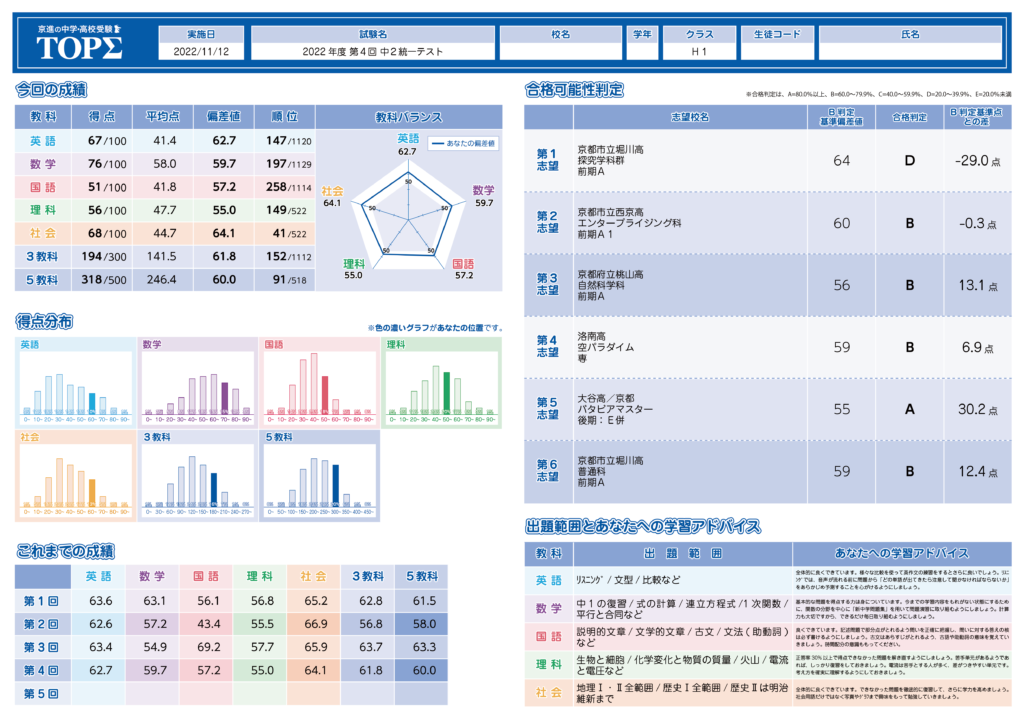Open the 5教科 score distribution histogram
This screenshot has width=1024, height=724.
click(x=319, y=474)
